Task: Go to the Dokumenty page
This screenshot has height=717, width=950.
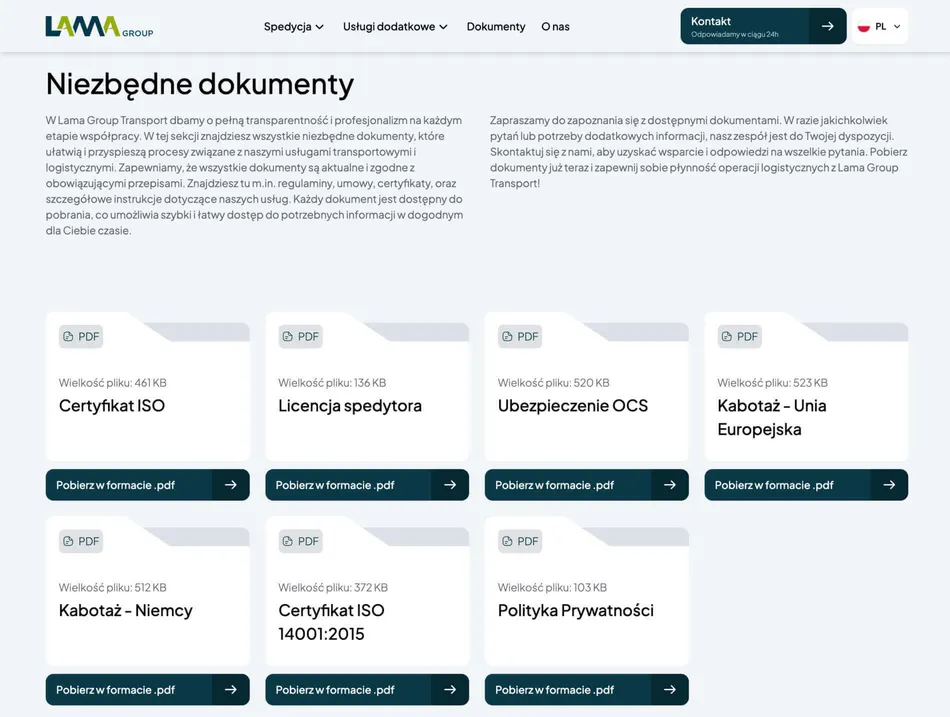Action: (x=496, y=27)
